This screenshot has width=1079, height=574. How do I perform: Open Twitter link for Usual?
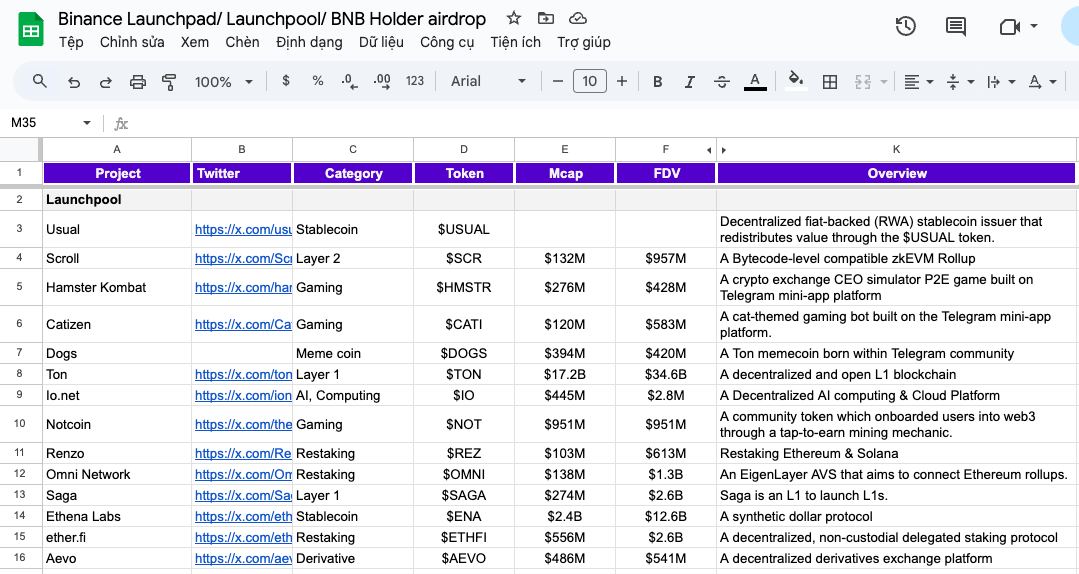point(243,230)
